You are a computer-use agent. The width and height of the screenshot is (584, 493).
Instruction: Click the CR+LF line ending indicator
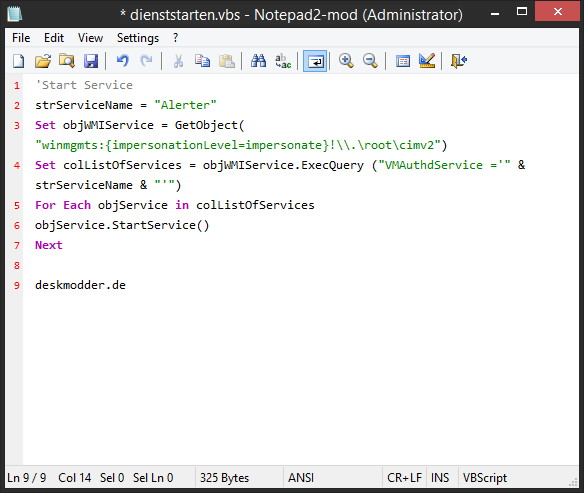coord(404,478)
